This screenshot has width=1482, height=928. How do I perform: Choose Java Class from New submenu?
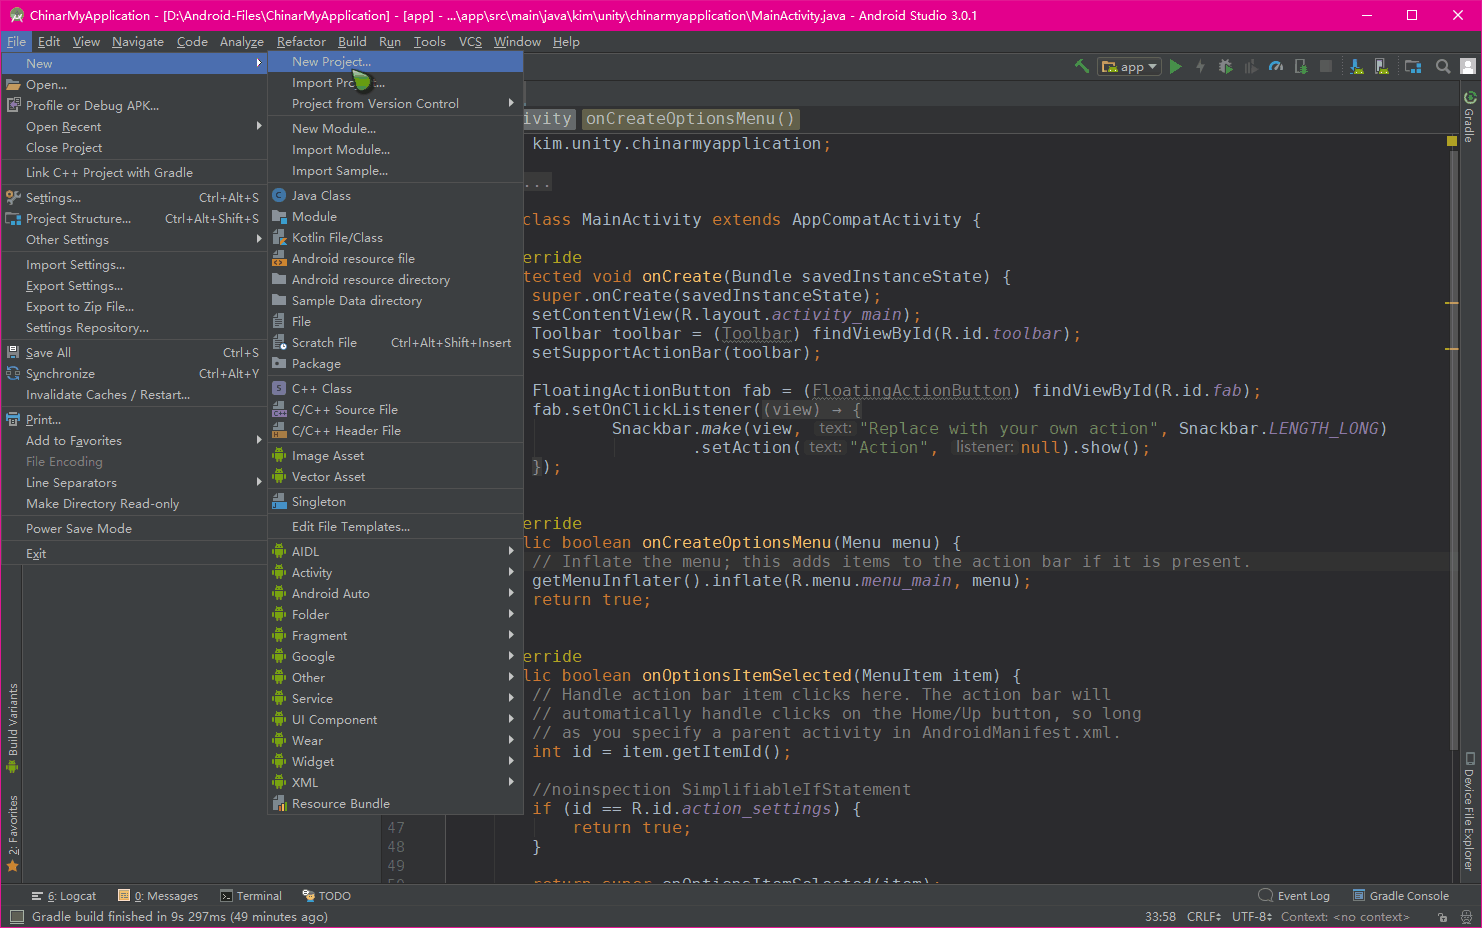coord(395,195)
